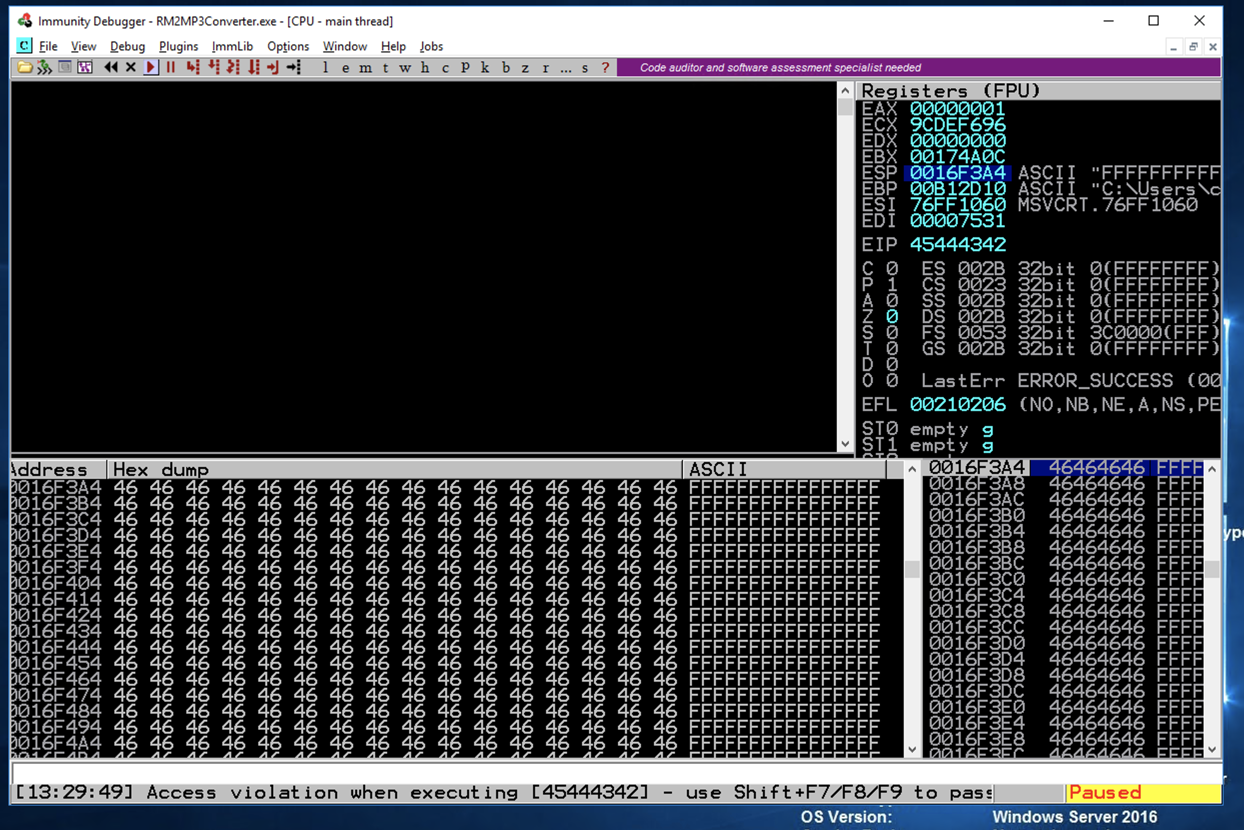Open the Options menu

(288, 46)
